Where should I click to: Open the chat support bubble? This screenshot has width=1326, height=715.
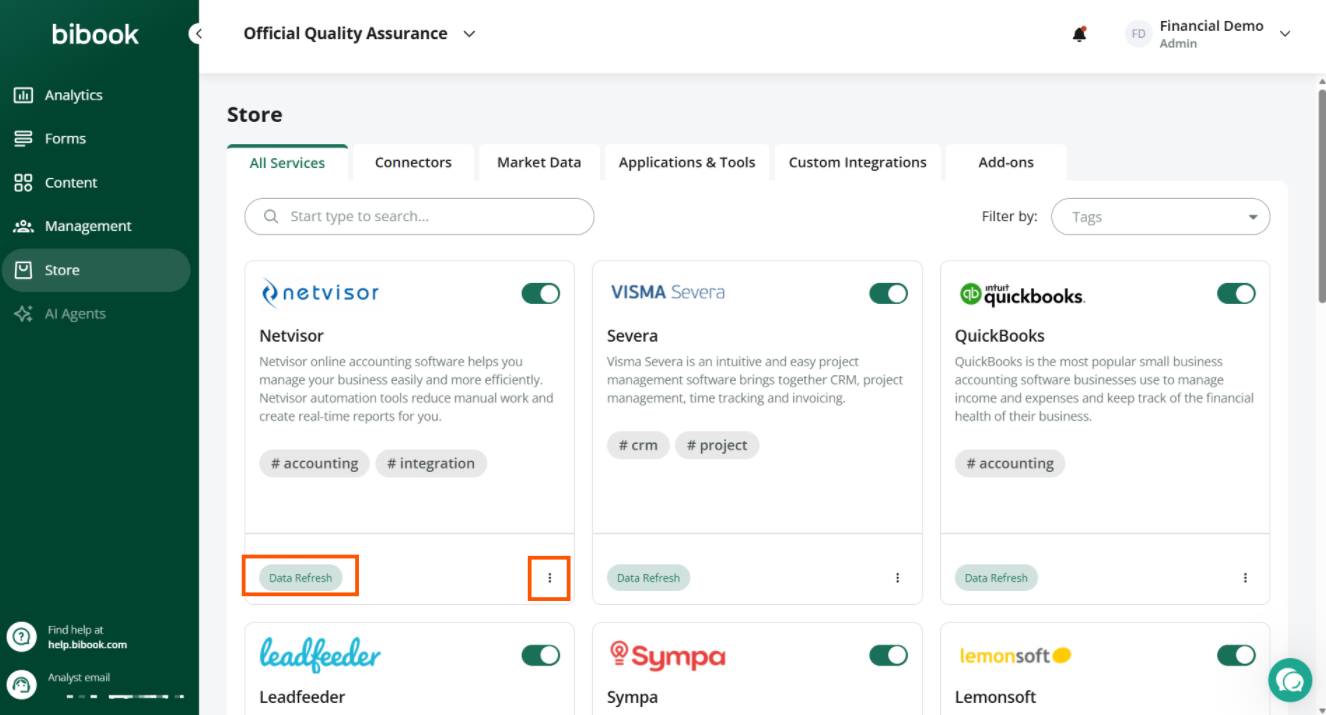tap(1290, 680)
